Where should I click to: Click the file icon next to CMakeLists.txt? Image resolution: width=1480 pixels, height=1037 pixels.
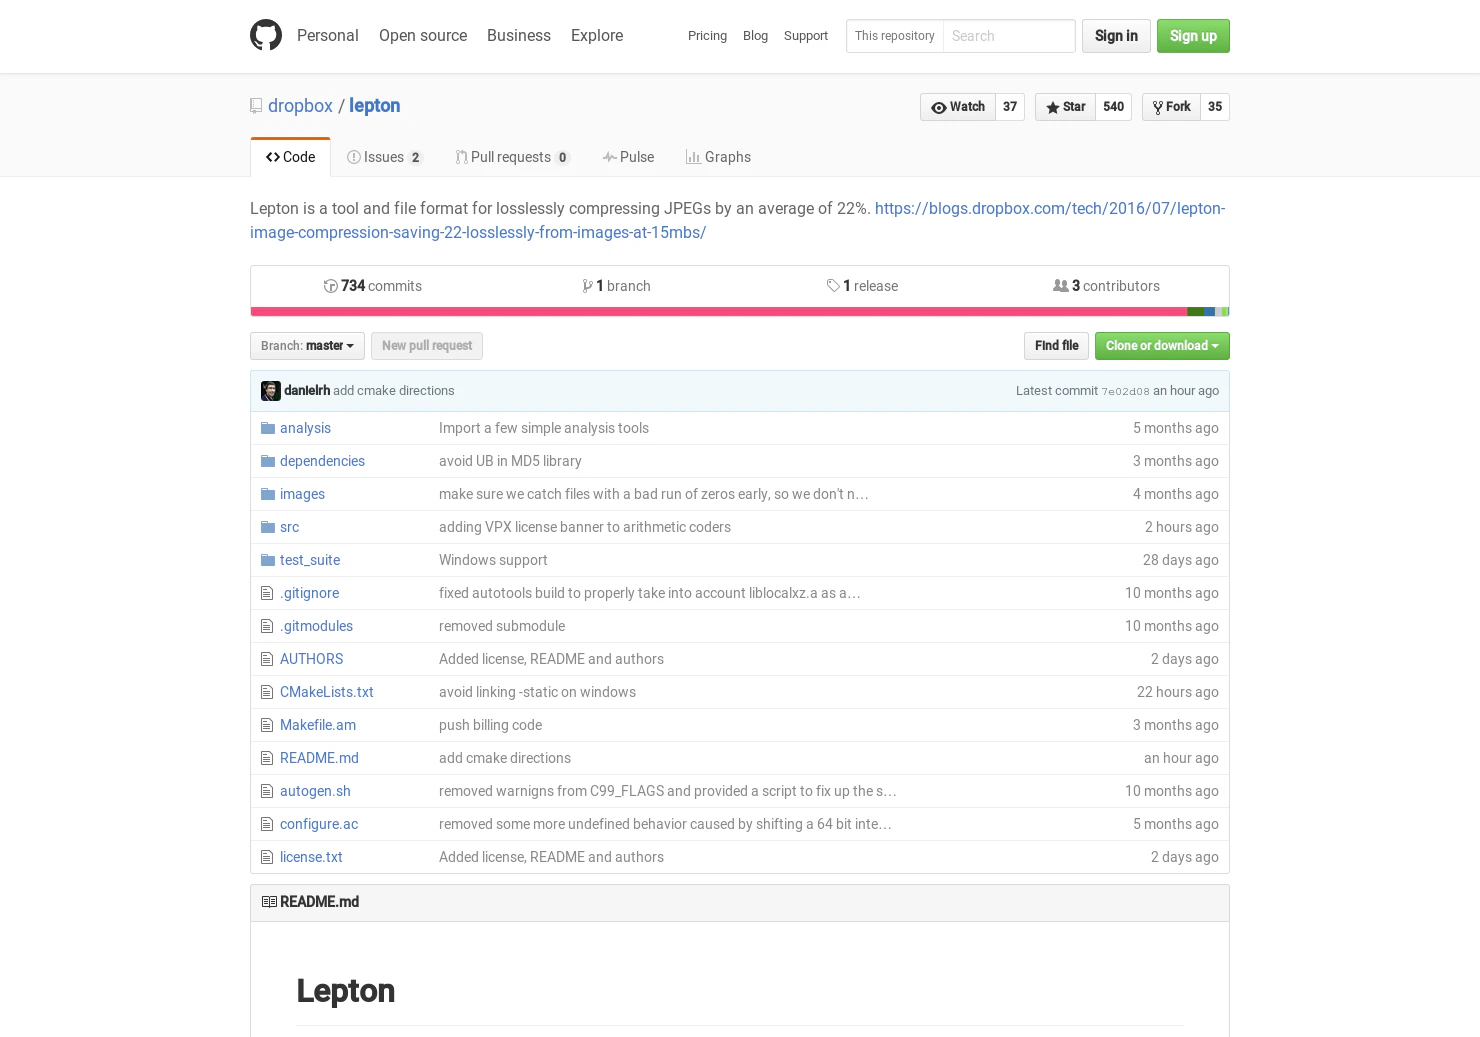(267, 692)
